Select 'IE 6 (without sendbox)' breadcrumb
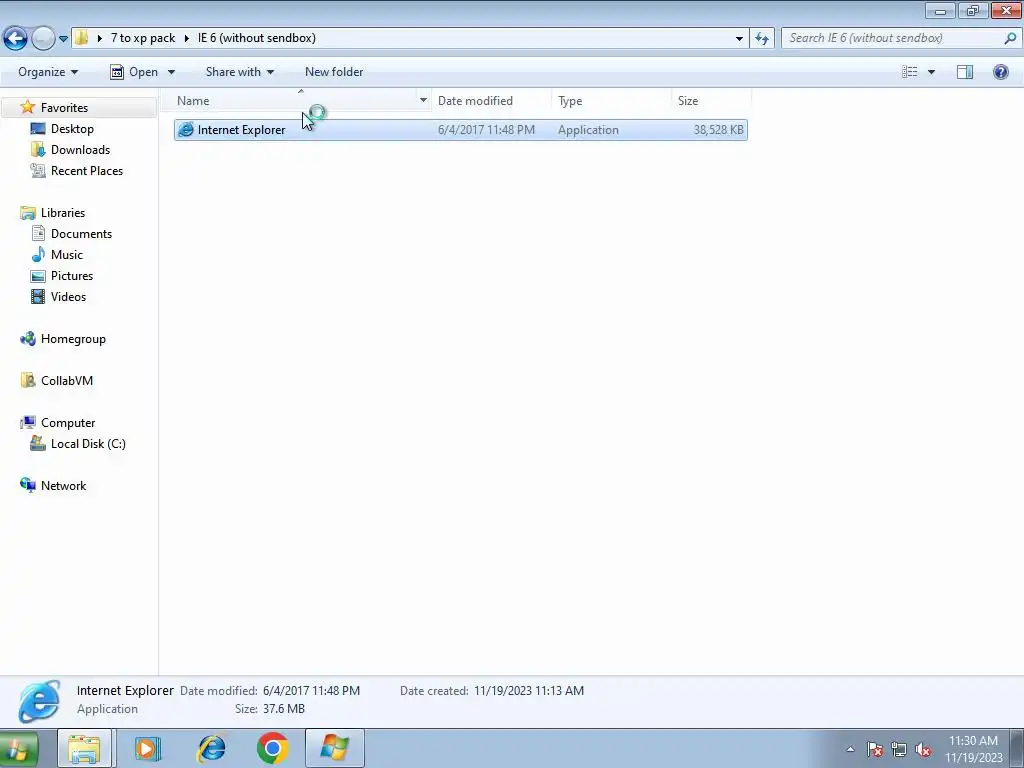The height and width of the screenshot is (768, 1024). (257, 38)
